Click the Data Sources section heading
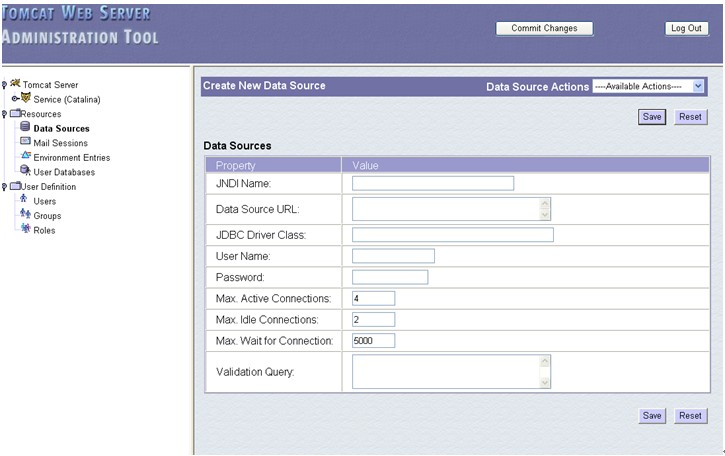This screenshot has height=456, width=725. click(x=237, y=146)
